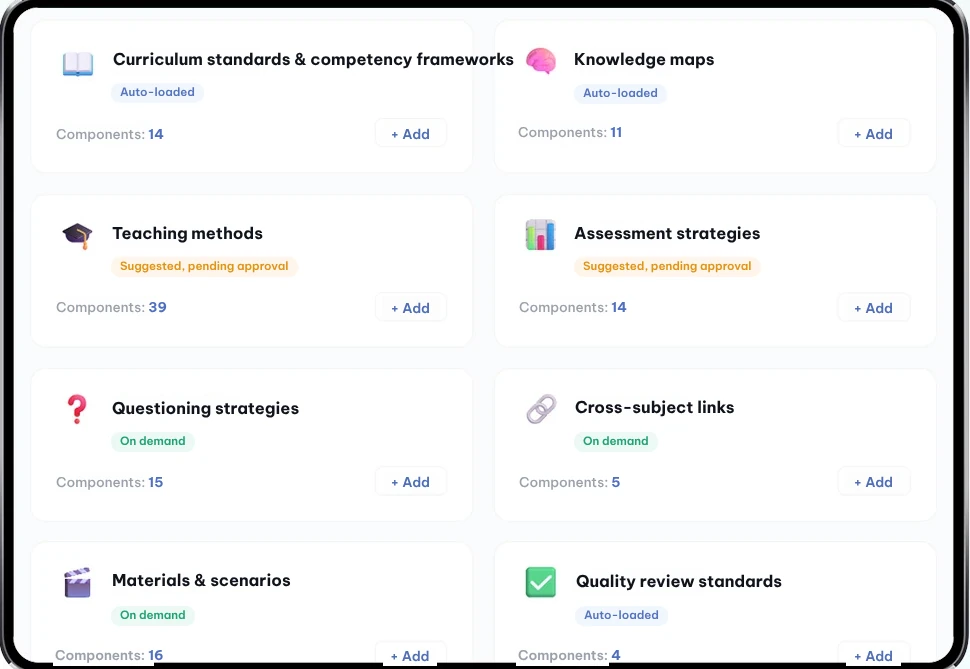Click the Components: 16 count in Materials & scenarios
Image resolution: width=970 pixels, height=669 pixels.
click(109, 655)
